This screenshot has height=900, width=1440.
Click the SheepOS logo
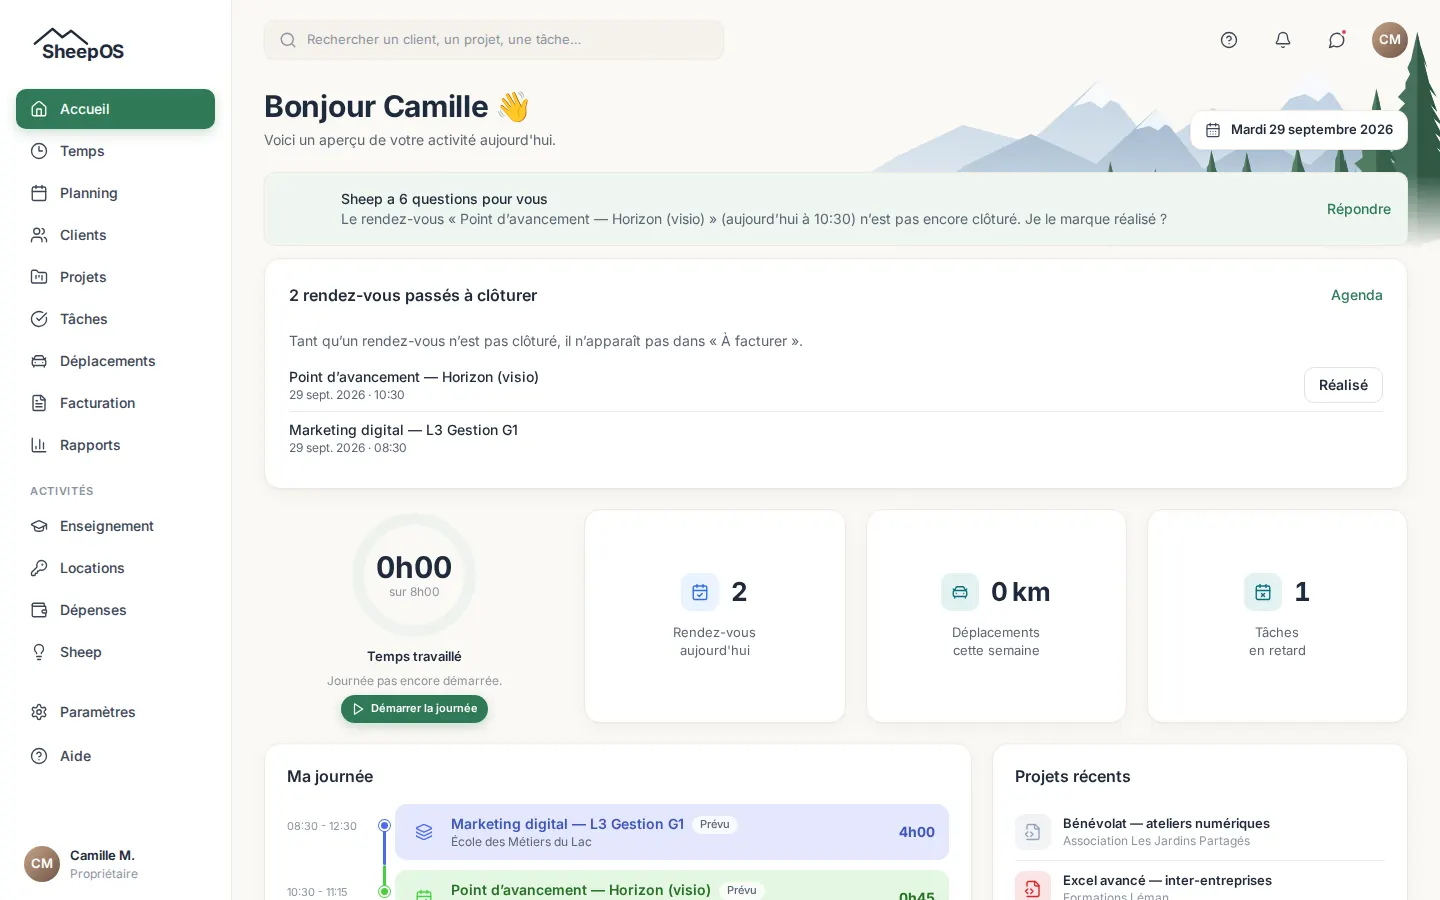79,45
